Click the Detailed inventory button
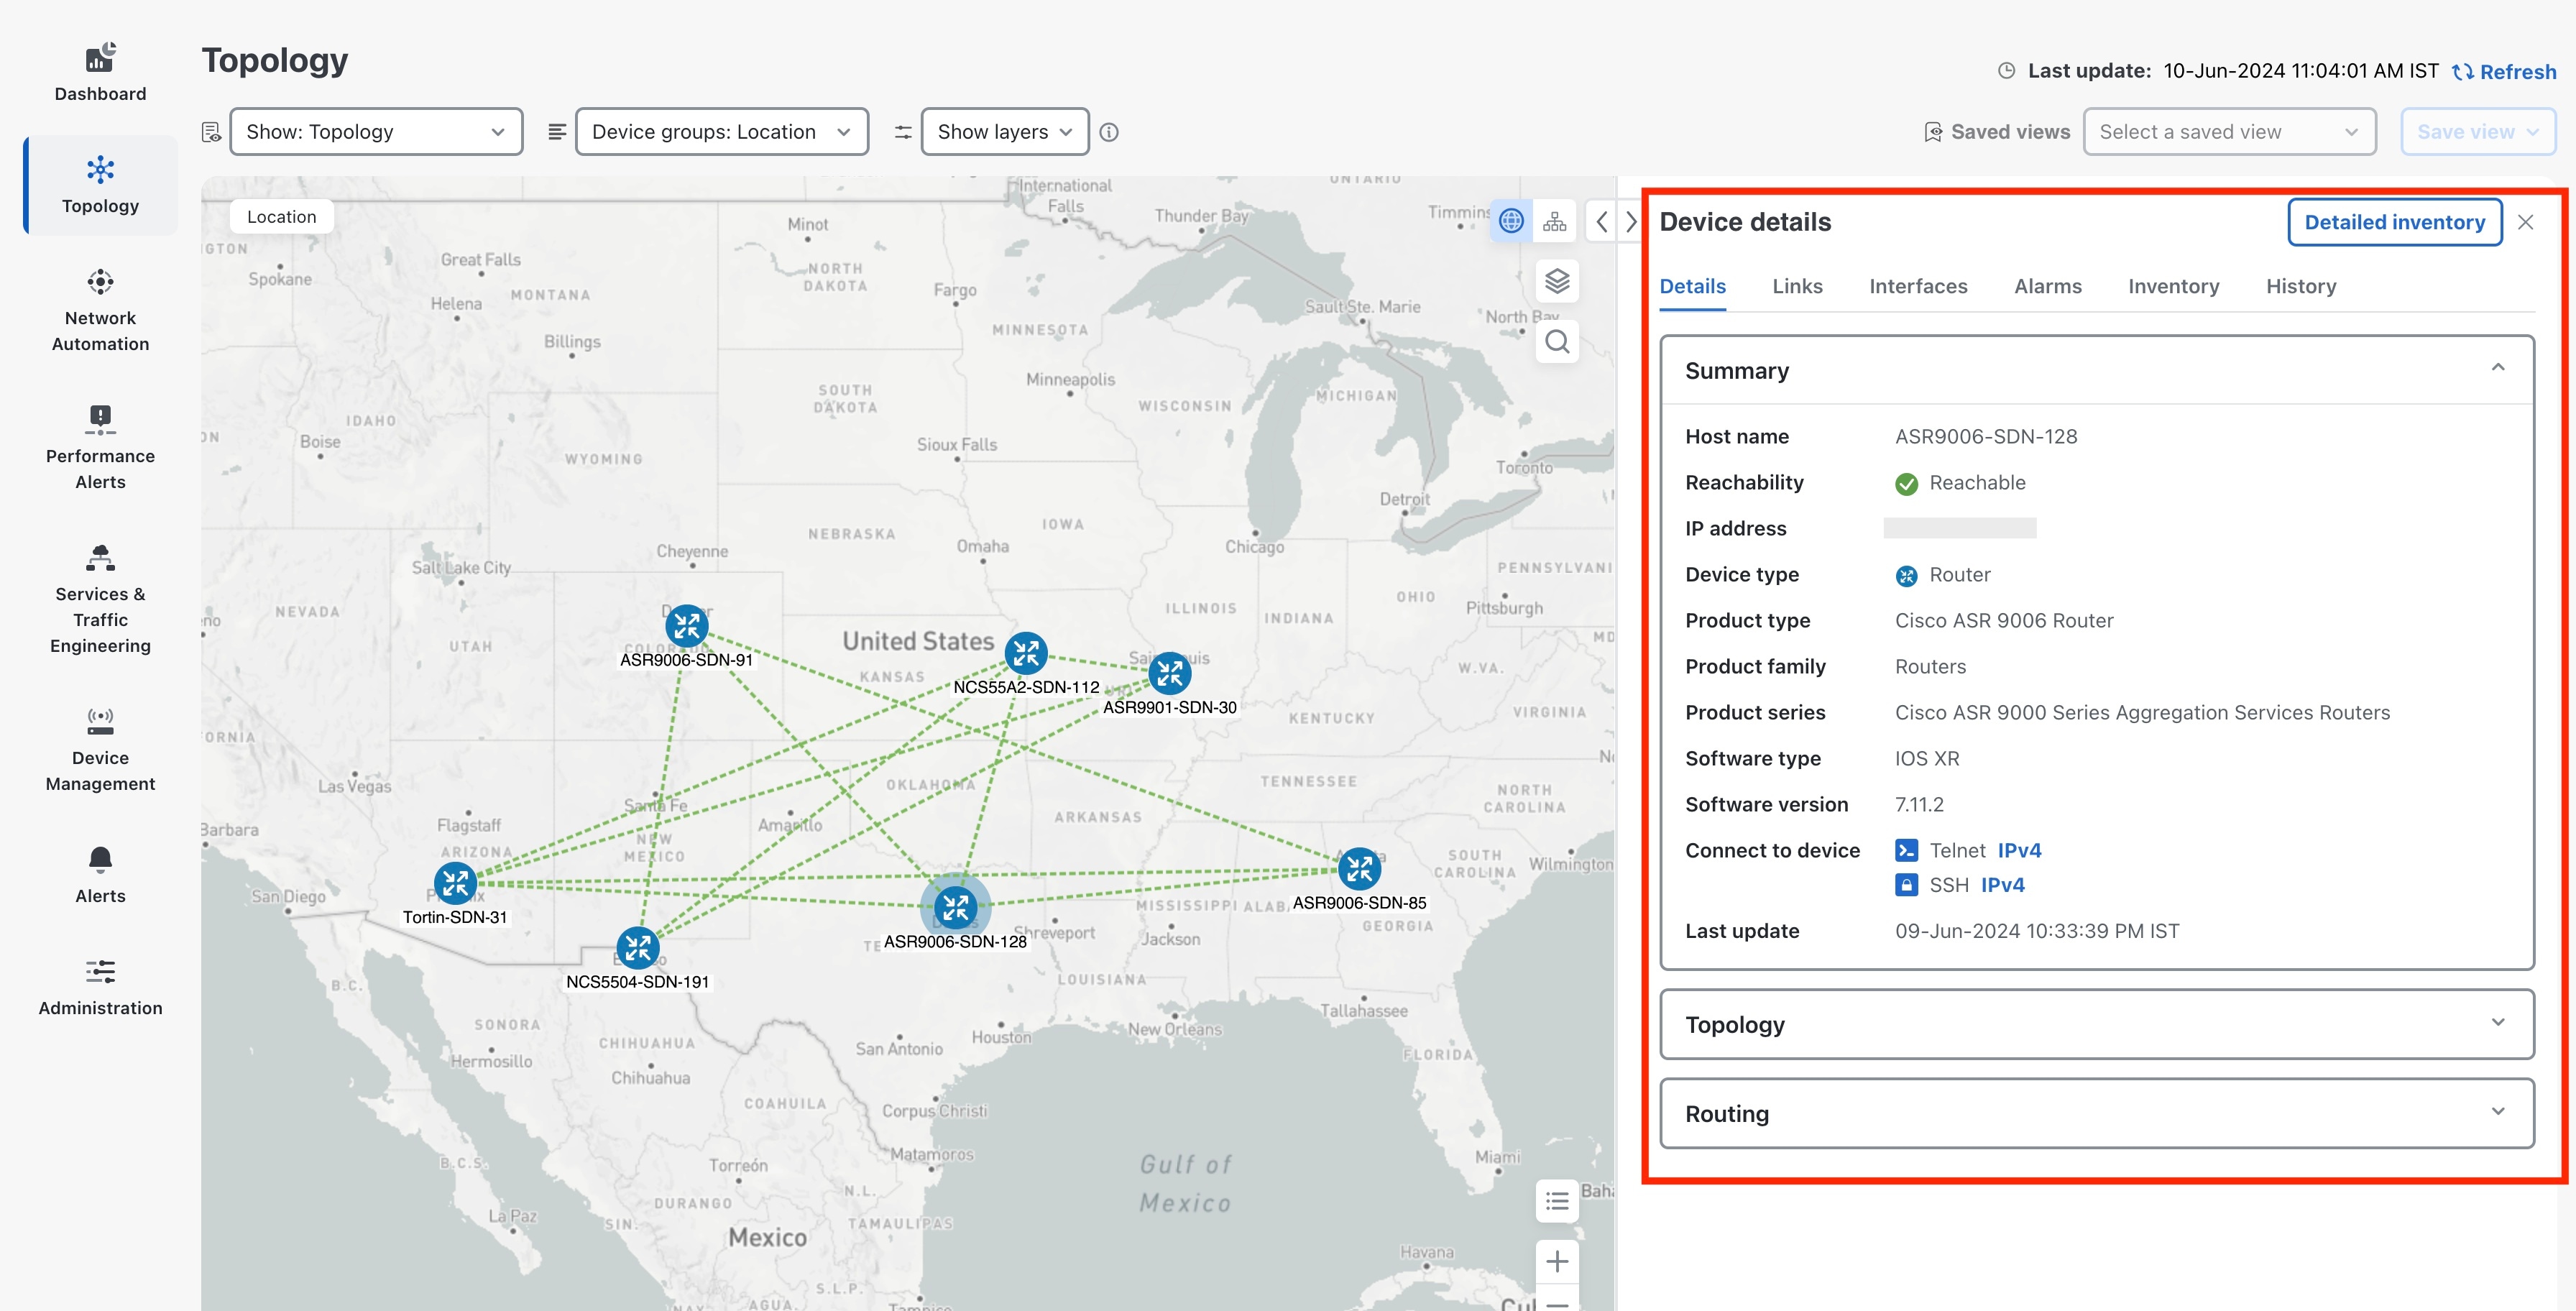Screen dimensions: 2576x1311 [2394, 222]
